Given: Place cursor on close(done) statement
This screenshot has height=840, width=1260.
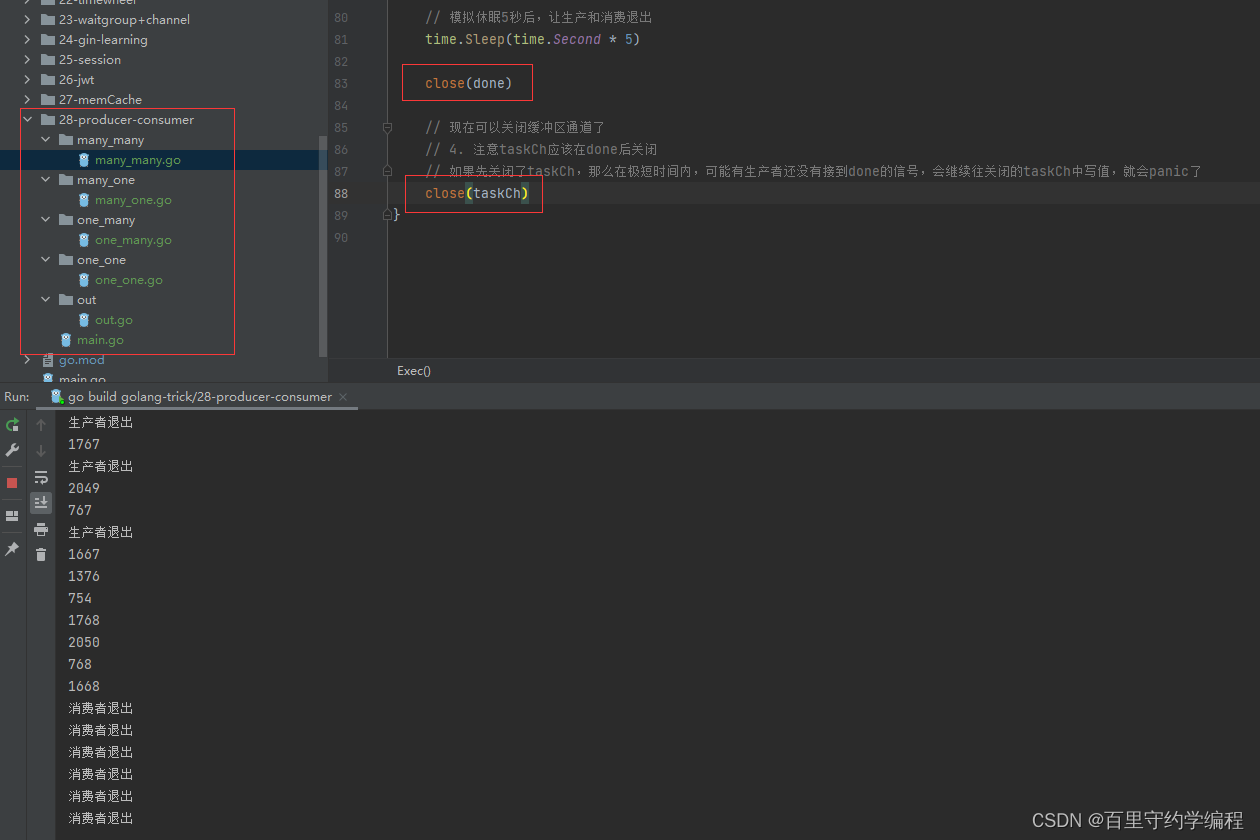Looking at the screenshot, I should (468, 84).
